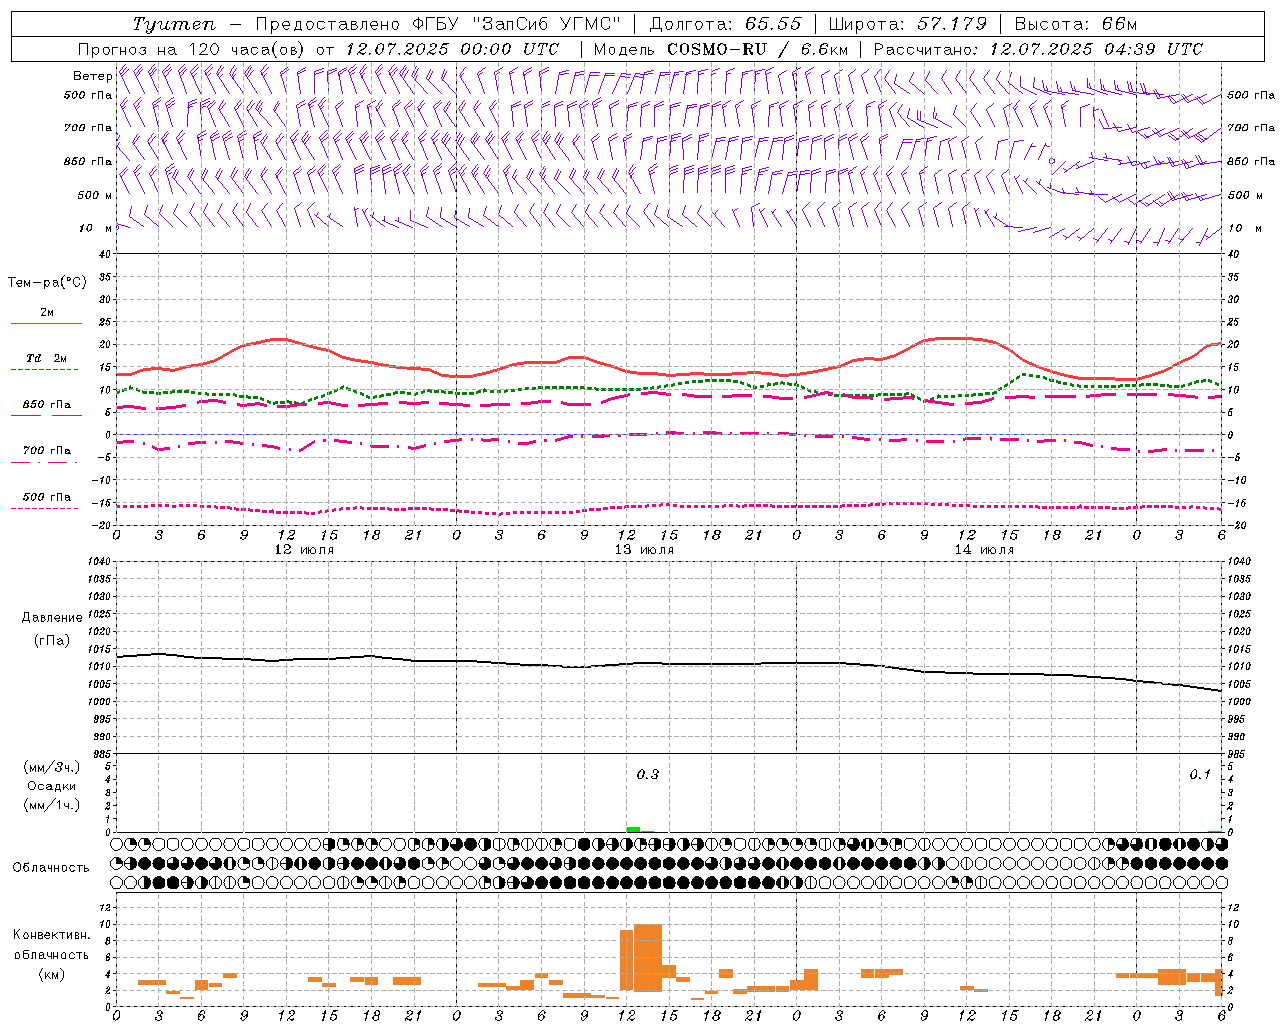
Task: Click the 12 июля date label
Action: (304, 550)
